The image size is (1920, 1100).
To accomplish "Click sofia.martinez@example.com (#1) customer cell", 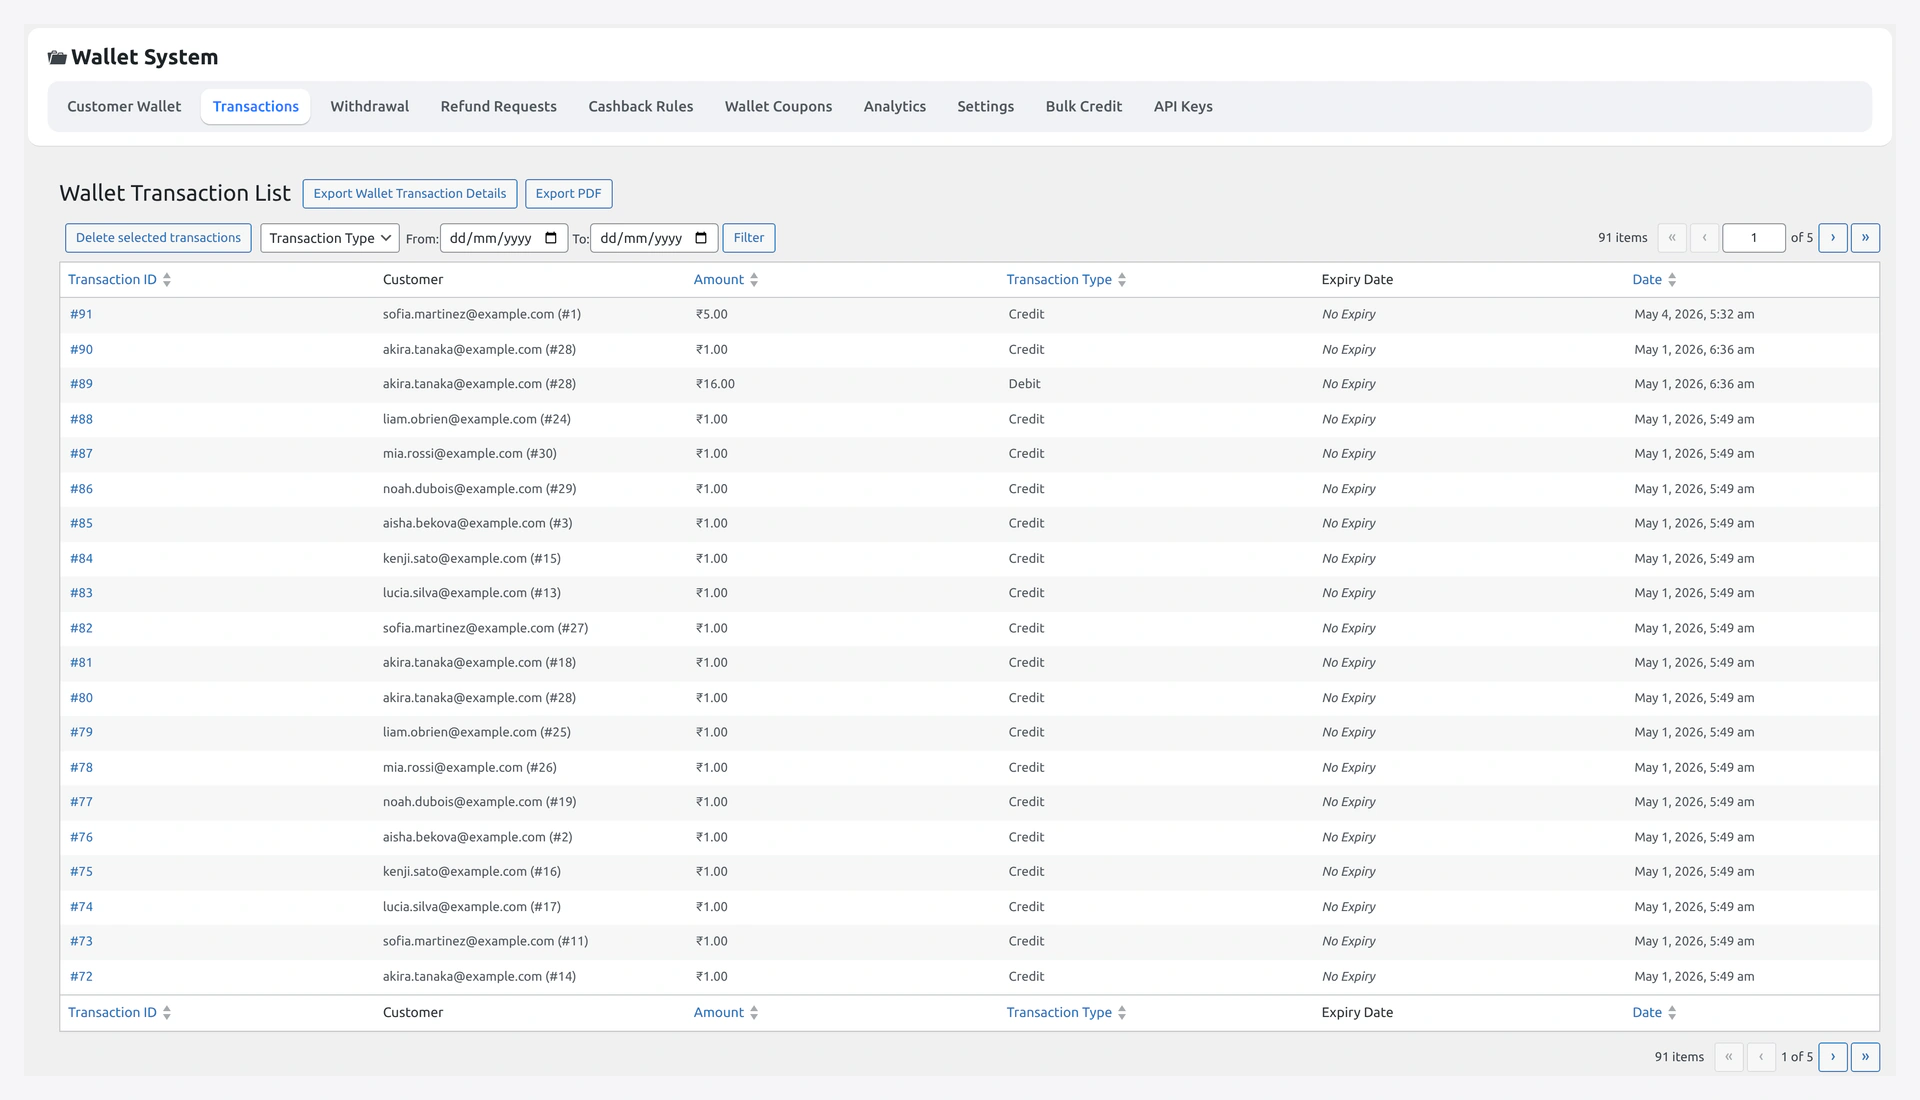I will (x=481, y=315).
